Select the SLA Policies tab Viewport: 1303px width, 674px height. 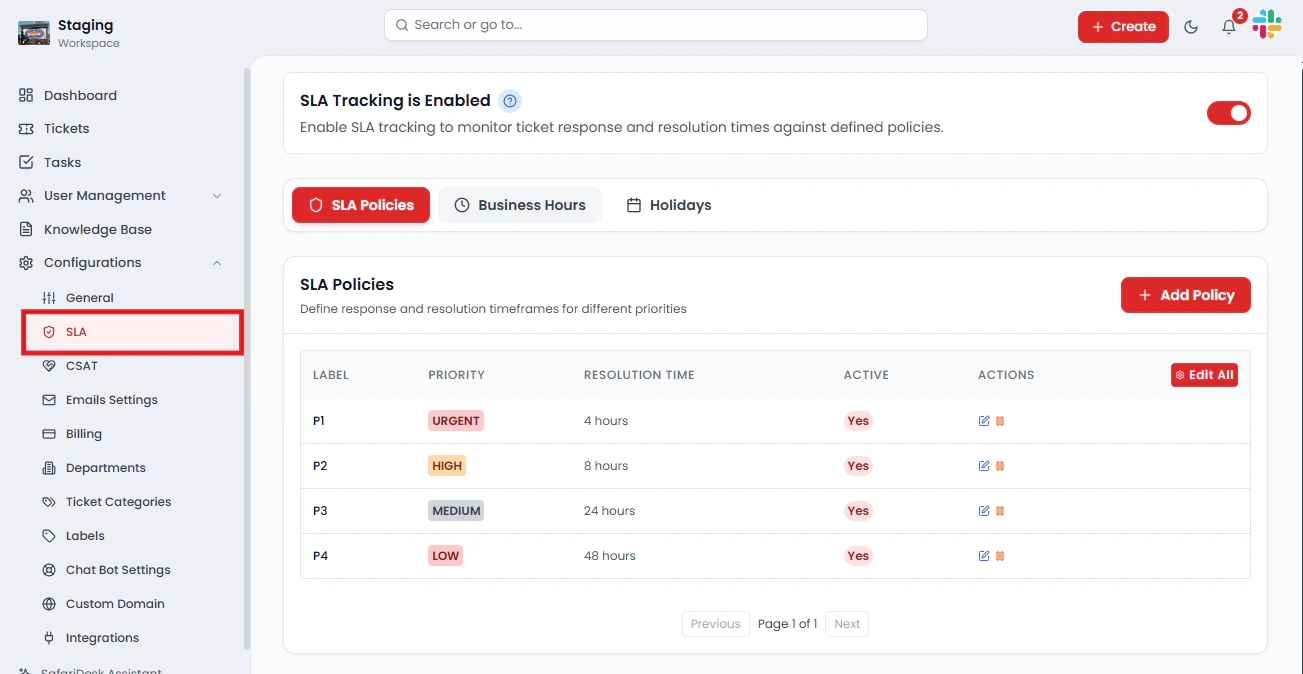point(361,205)
